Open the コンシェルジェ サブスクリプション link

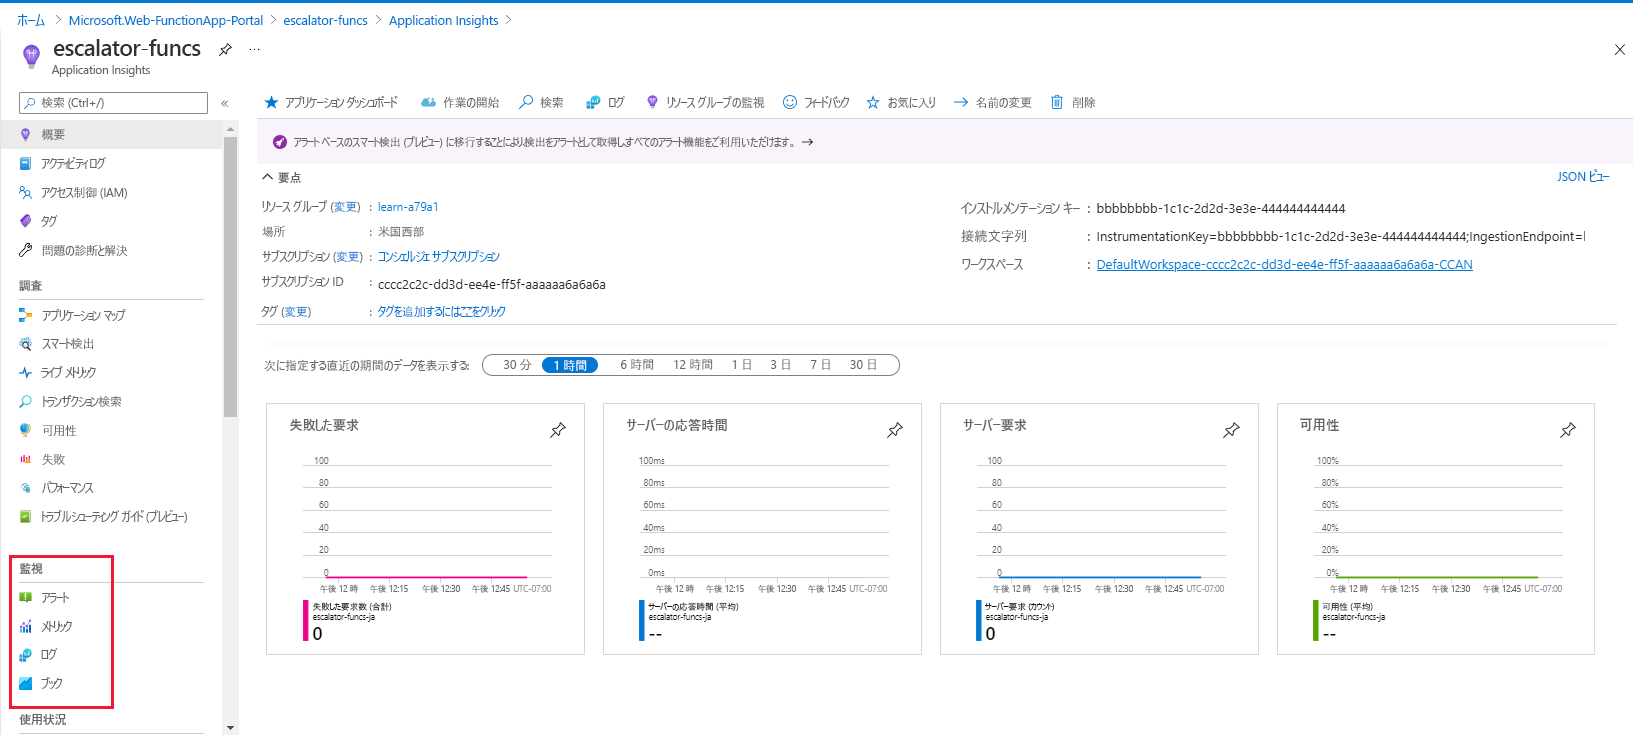(x=439, y=257)
